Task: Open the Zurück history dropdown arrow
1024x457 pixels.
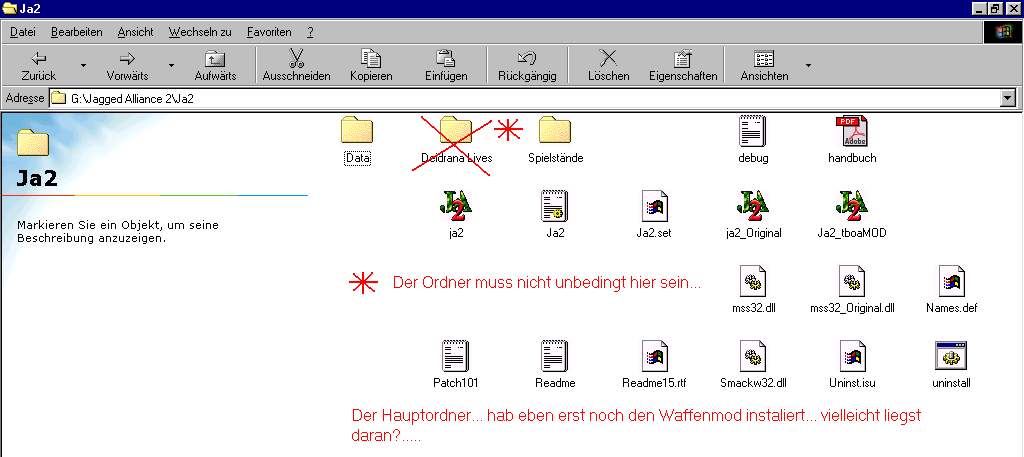Action: pyautogui.click(x=83, y=66)
